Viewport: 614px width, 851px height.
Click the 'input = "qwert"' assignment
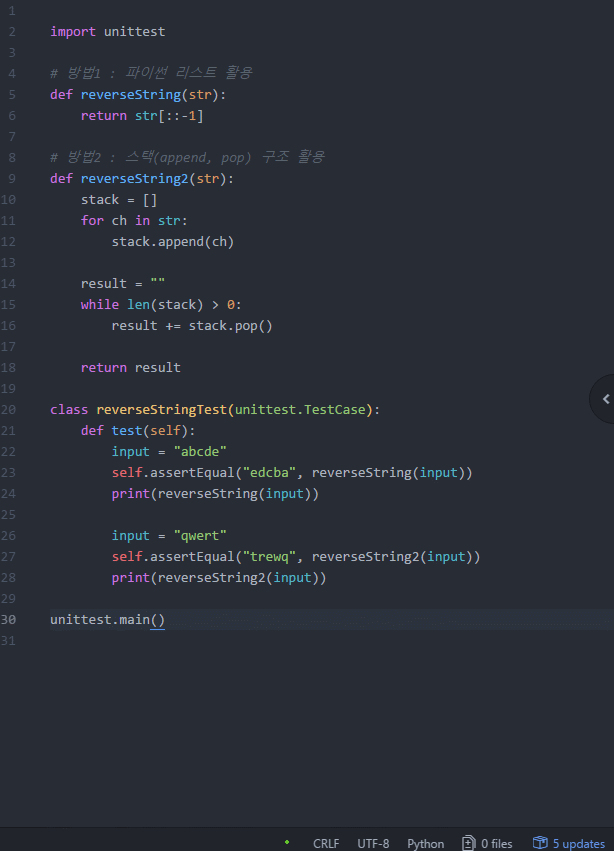[169, 536]
